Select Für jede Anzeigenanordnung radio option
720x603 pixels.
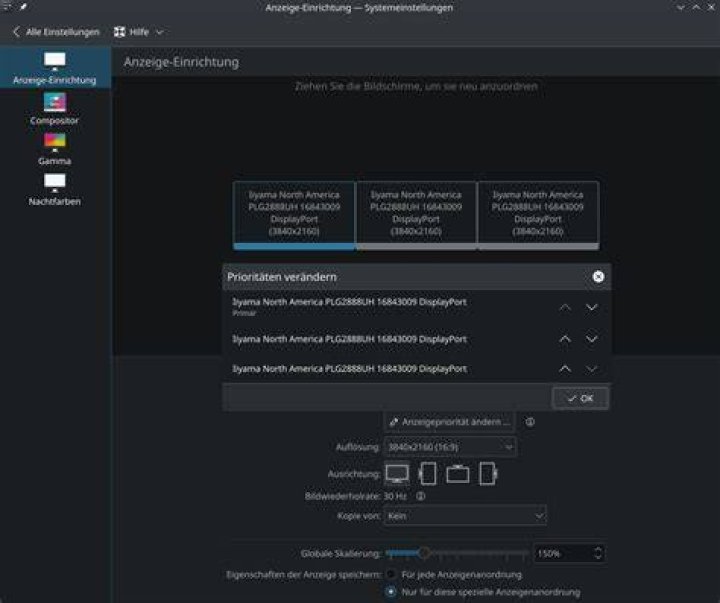(391, 575)
